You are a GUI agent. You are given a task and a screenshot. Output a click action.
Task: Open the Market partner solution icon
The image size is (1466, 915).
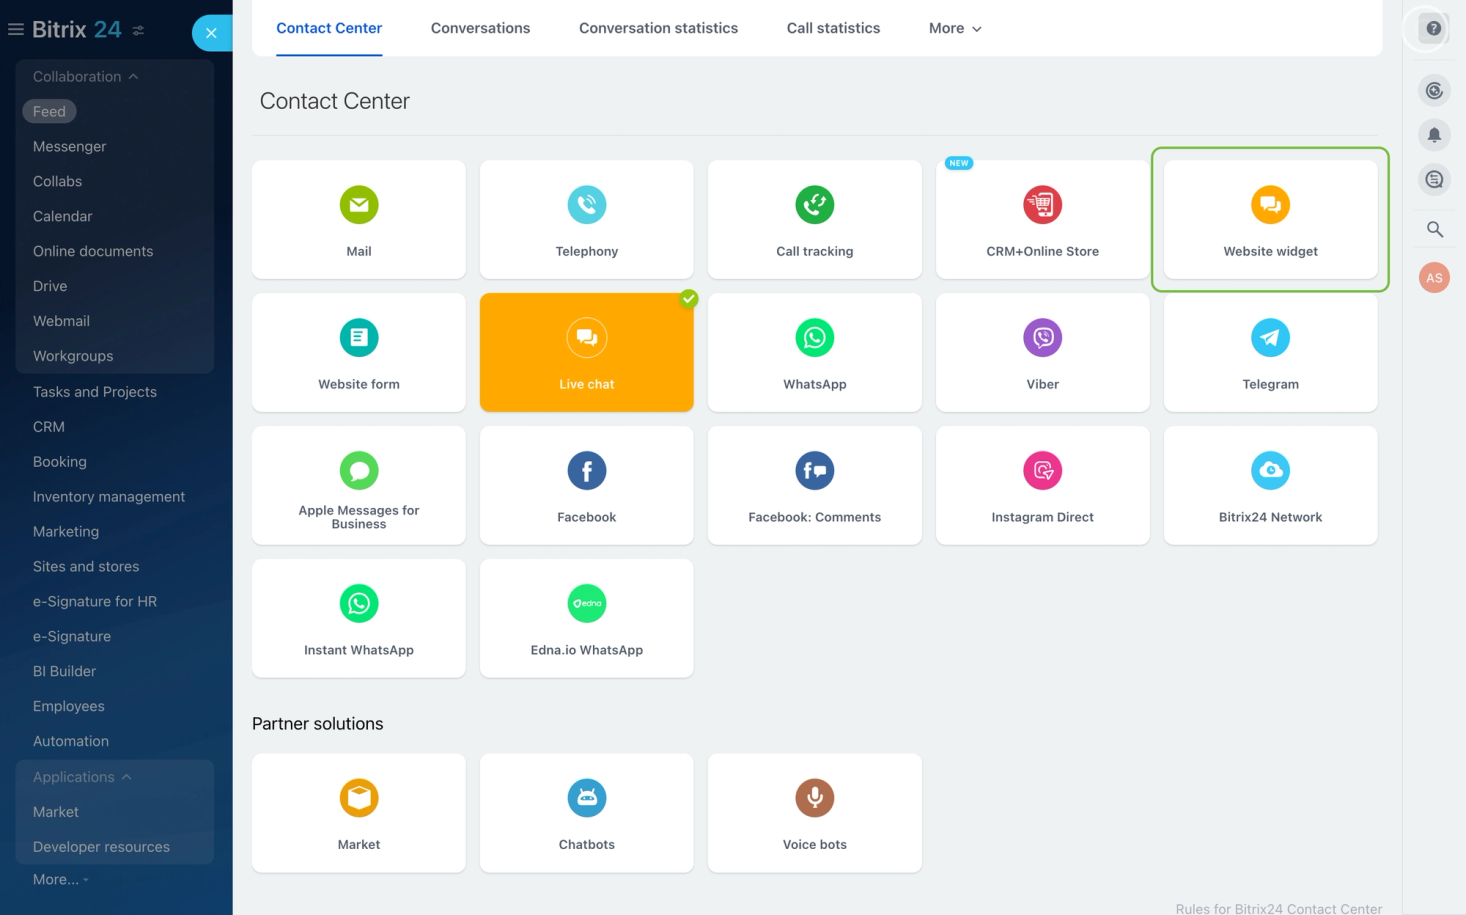pyautogui.click(x=359, y=798)
